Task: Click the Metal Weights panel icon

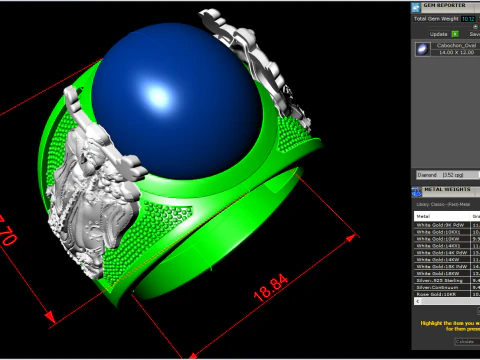Action: (416, 191)
